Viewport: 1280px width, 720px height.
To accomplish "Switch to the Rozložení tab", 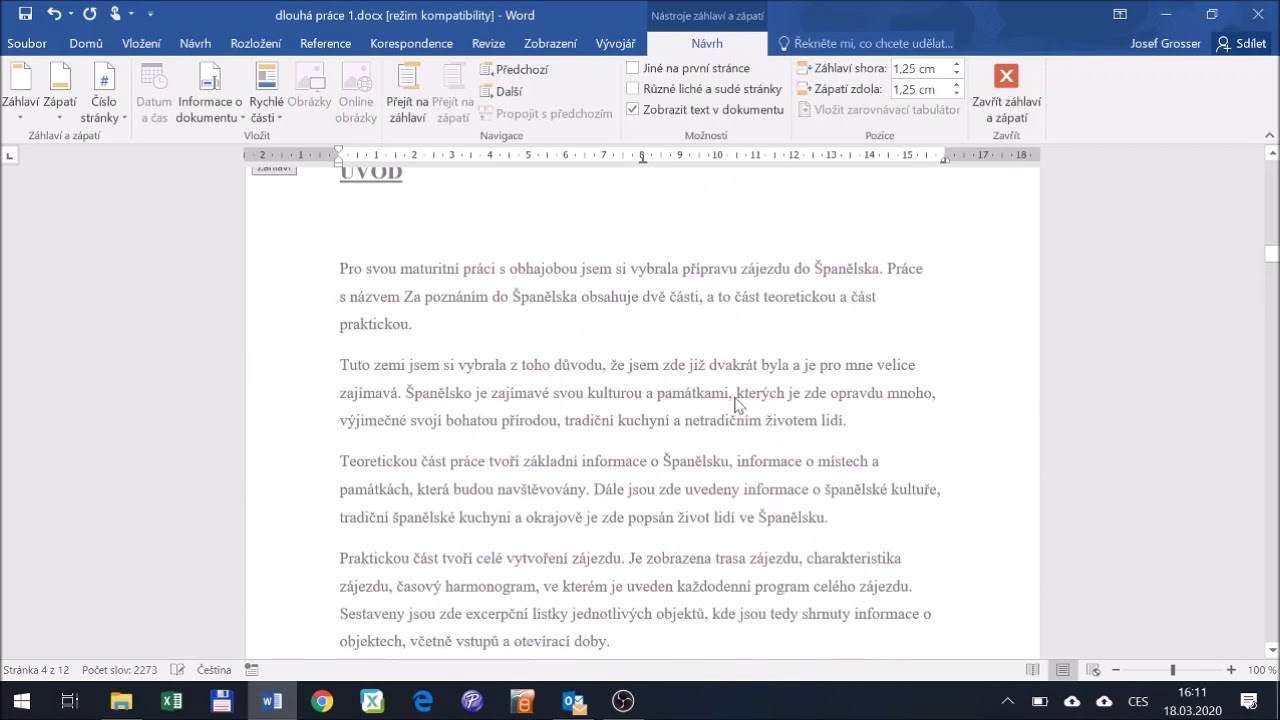I will [255, 43].
